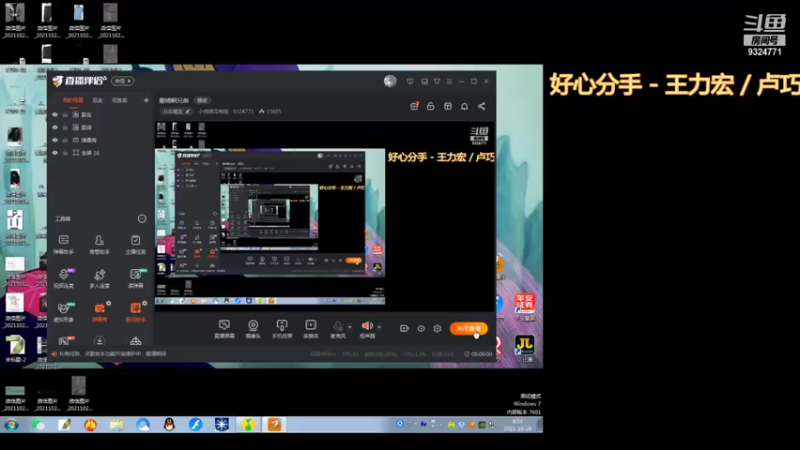800x450 pixels.
Task: Toggle lock on 全屏 16 source row
Action: click(65, 153)
